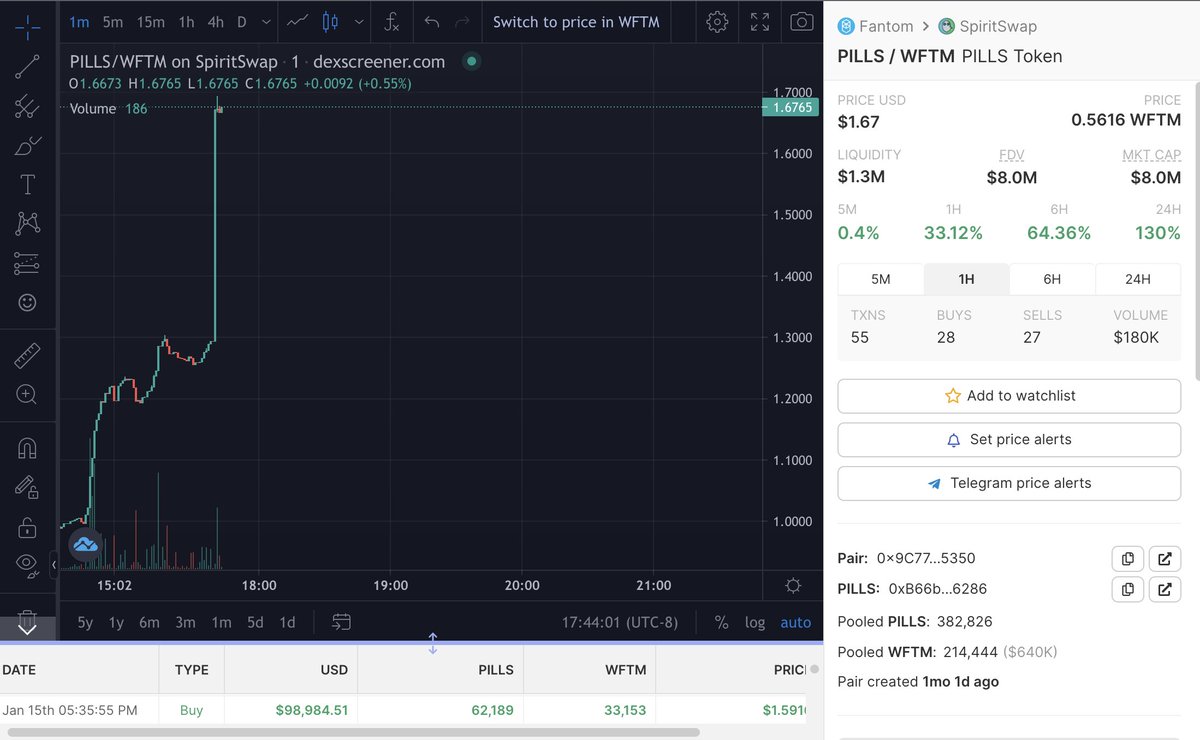This screenshot has height=740, width=1200.
Task: Switch to price in WFTM
Action: pos(576,21)
